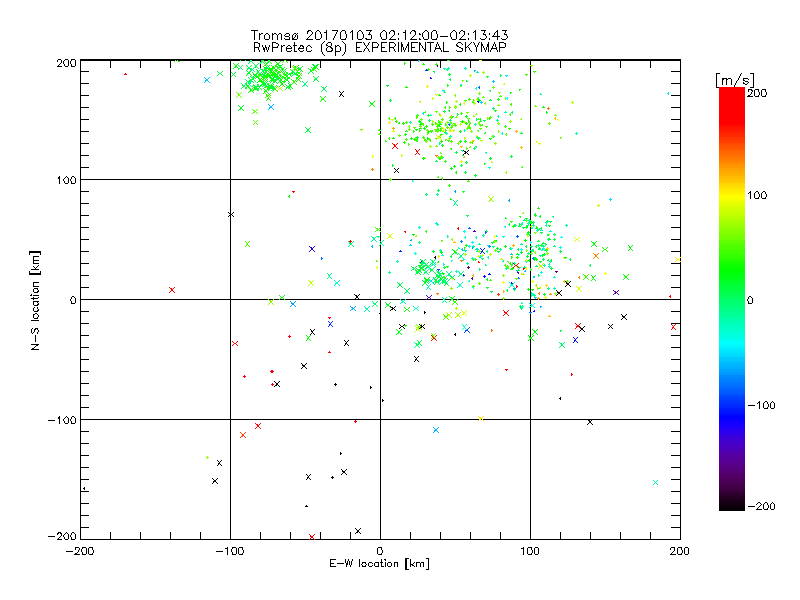Click the x-axis tick label '100'
The width and height of the screenshot is (800, 600).
[530, 551]
